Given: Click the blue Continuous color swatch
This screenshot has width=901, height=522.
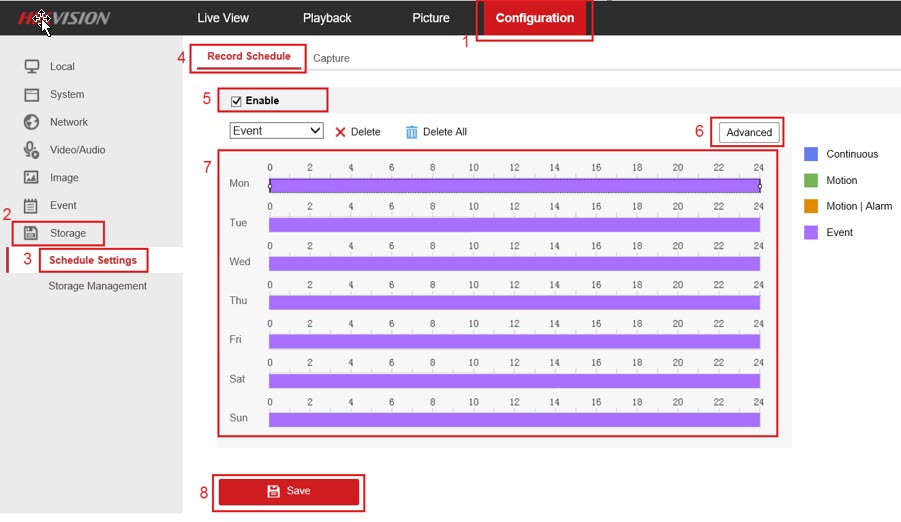Looking at the screenshot, I should coord(811,154).
